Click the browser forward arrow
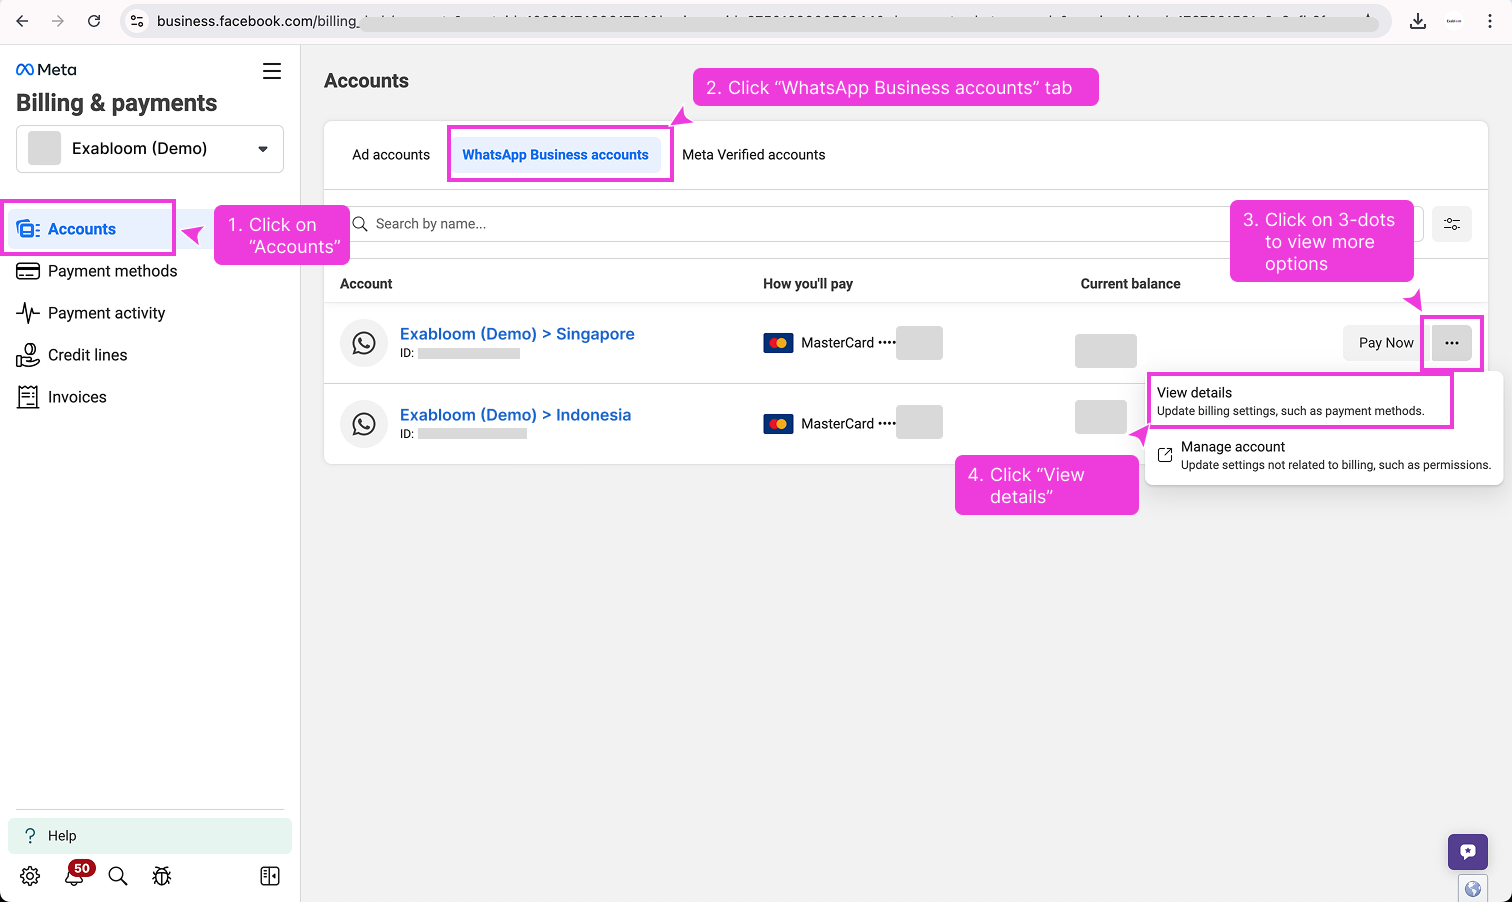Screen dimensions: 1512x902 (x=58, y=21)
